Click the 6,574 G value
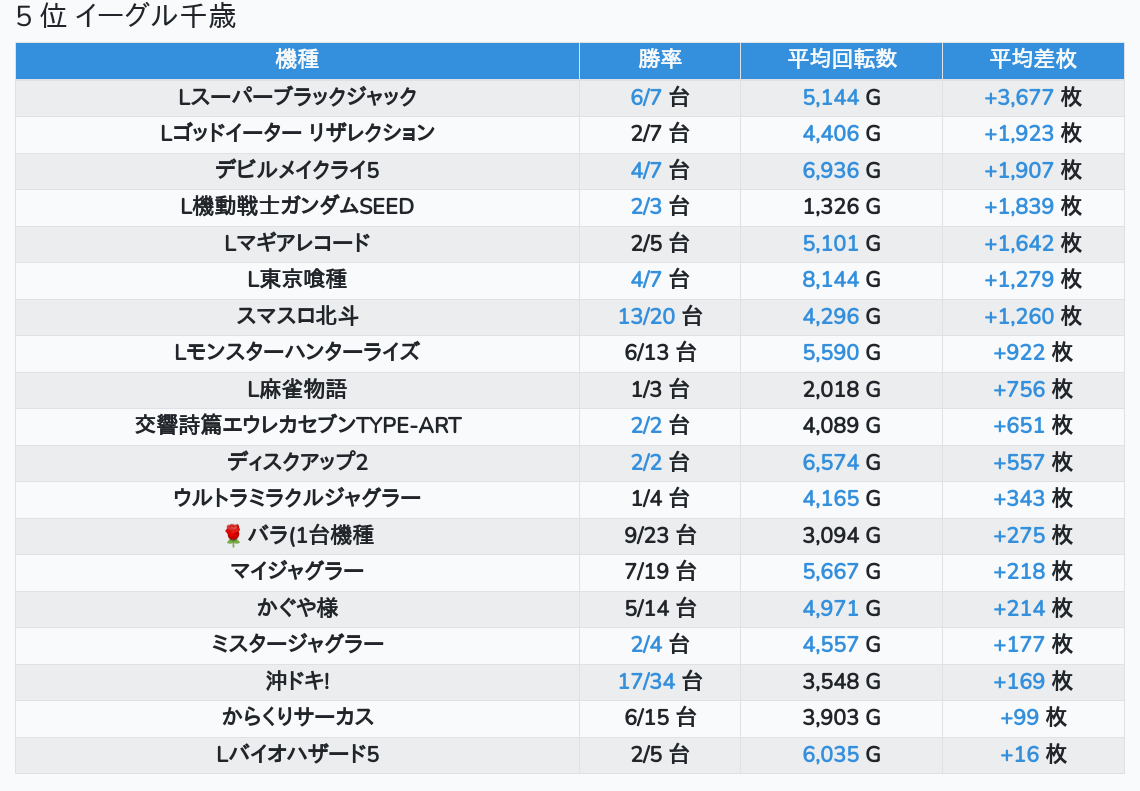This screenshot has width=1140, height=791. [841, 462]
